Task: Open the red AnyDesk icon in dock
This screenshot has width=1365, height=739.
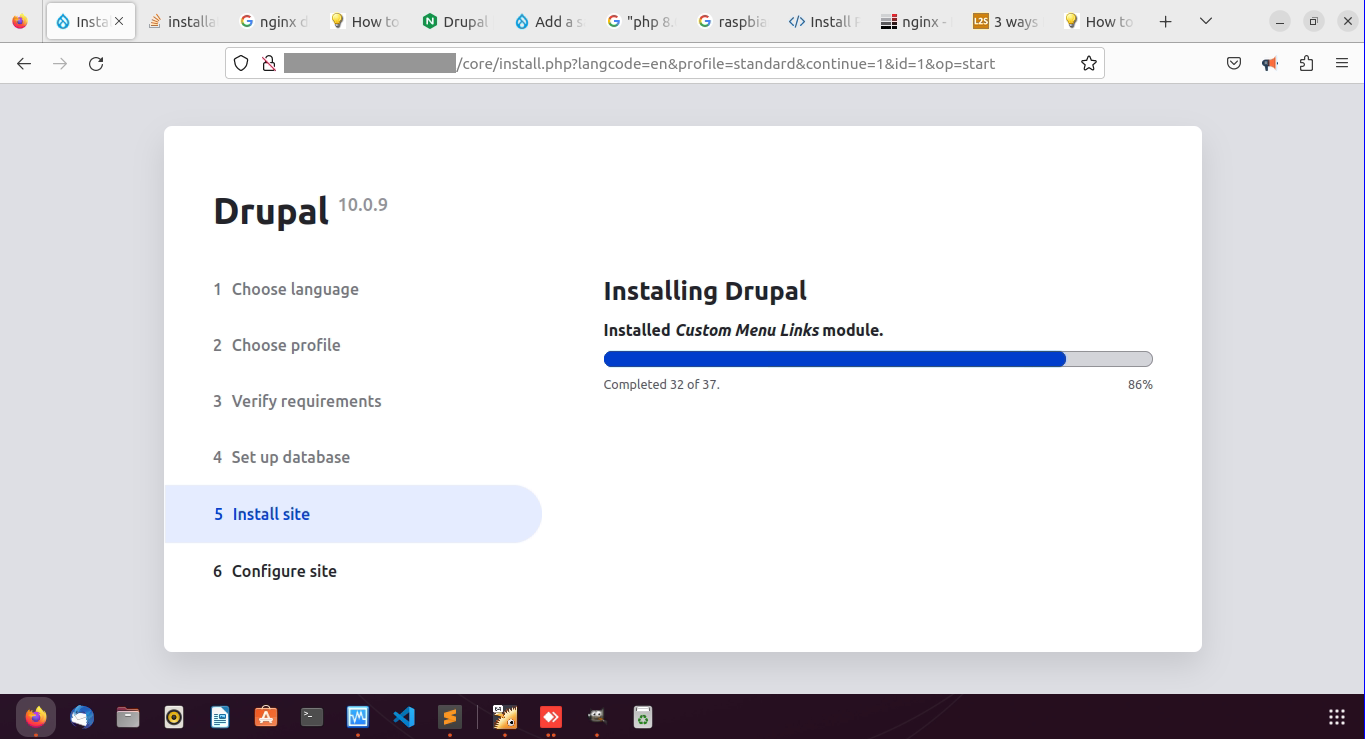Action: click(551, 717)
